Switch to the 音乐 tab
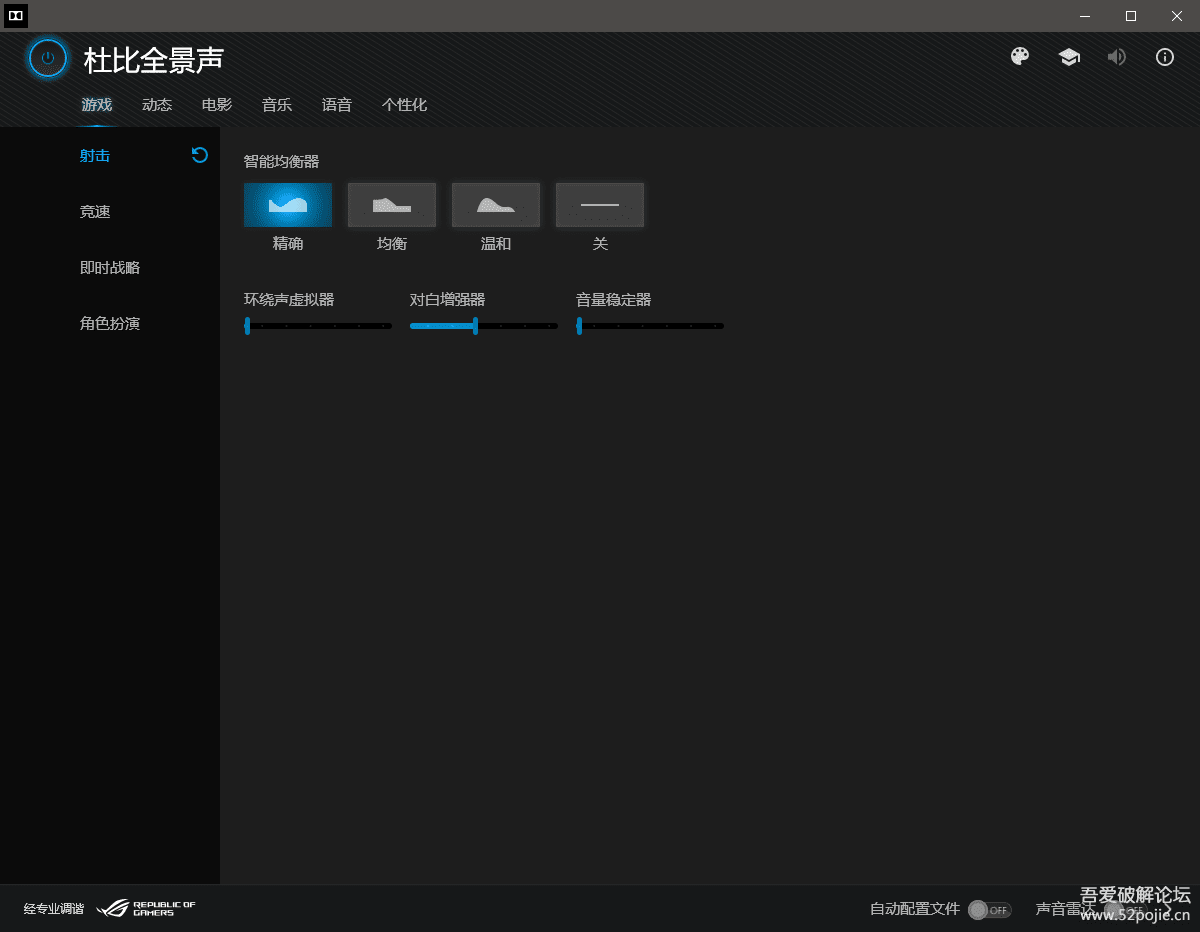This screenshot has height=932, width=1200. [277, 105]
